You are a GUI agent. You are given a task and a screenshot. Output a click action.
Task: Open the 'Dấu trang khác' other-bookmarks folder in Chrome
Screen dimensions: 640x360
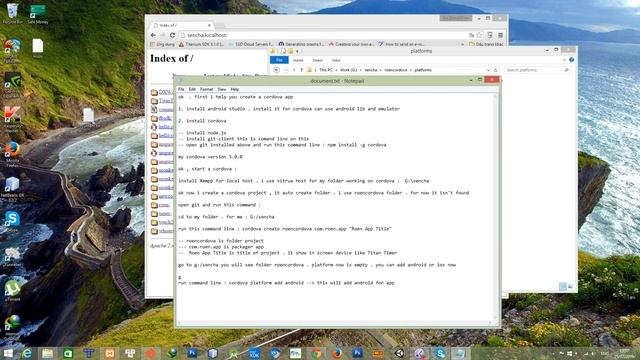(486, 44)
